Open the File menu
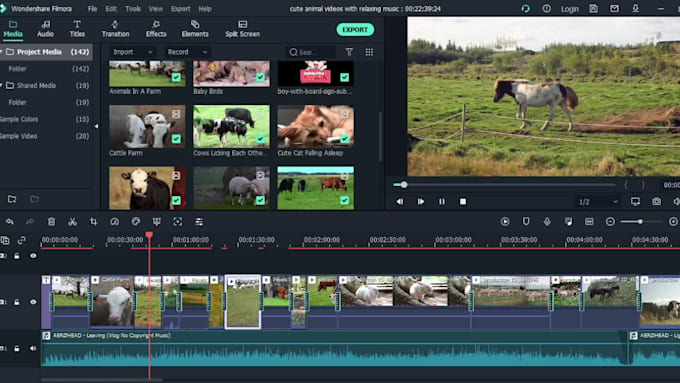 click(92, 9)
